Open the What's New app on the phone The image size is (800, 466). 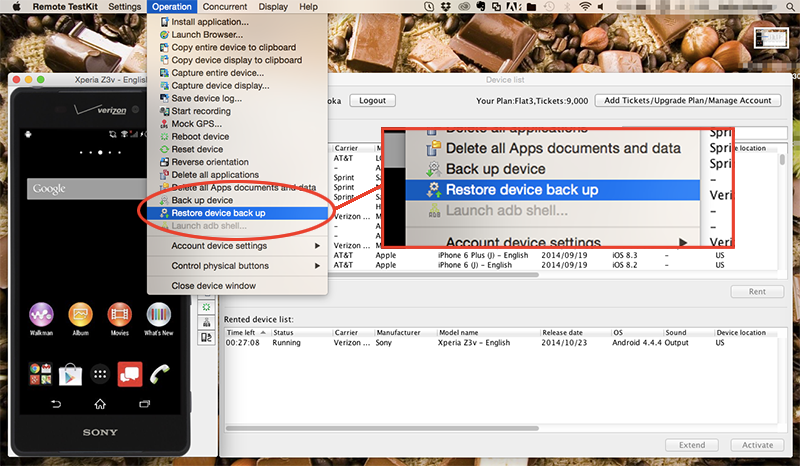coord(159,319)
